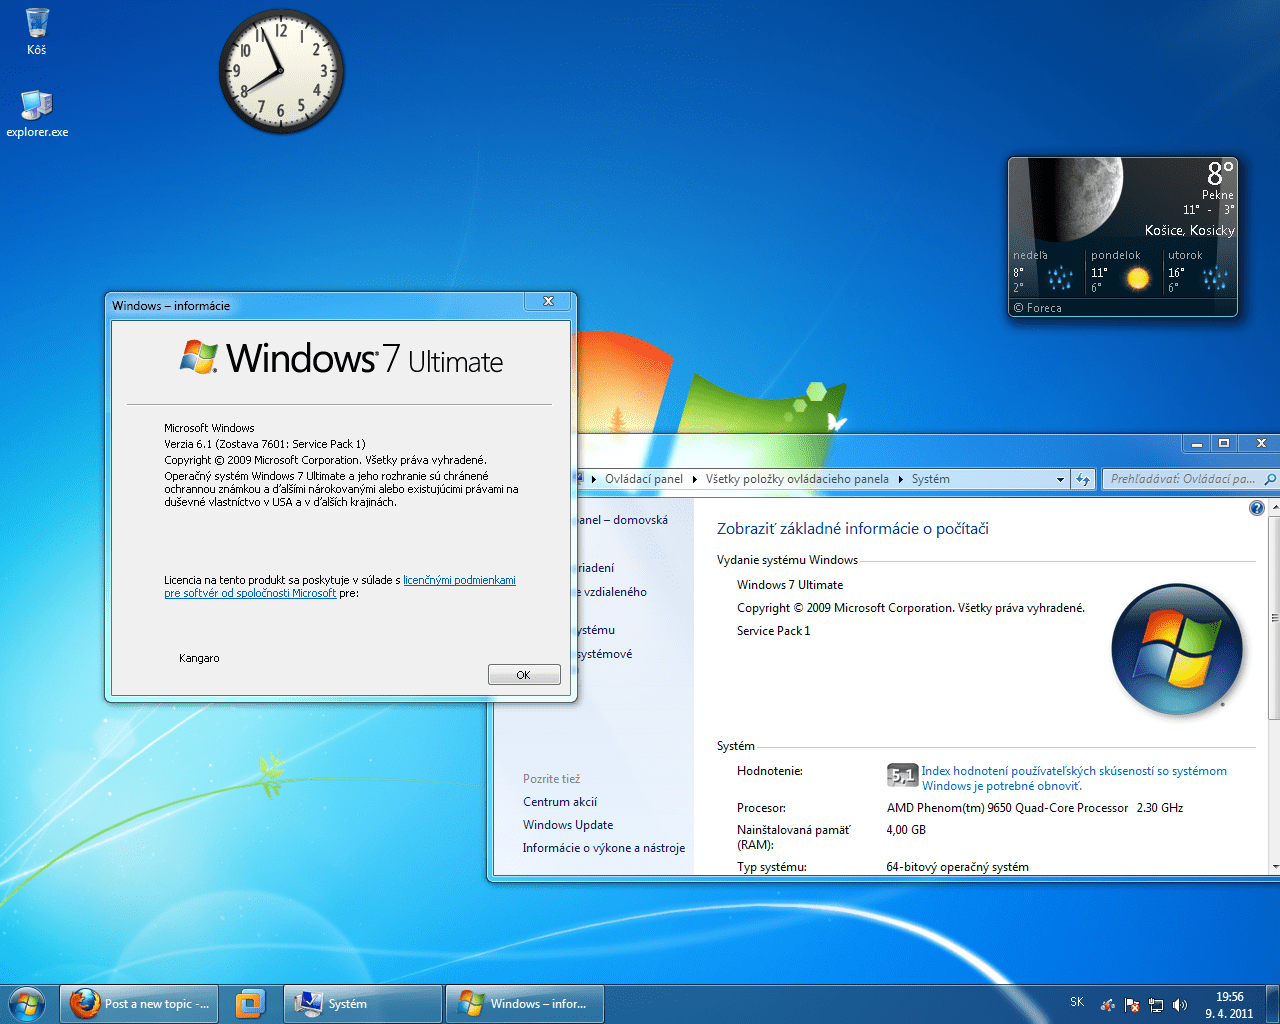Open the Windows Update link
The width and height of the screenshot is (1280, 1024).
[567, 824]
